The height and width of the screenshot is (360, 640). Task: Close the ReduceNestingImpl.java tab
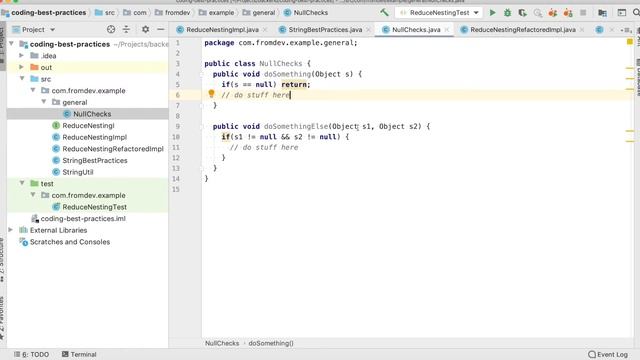tap(265, 29)
